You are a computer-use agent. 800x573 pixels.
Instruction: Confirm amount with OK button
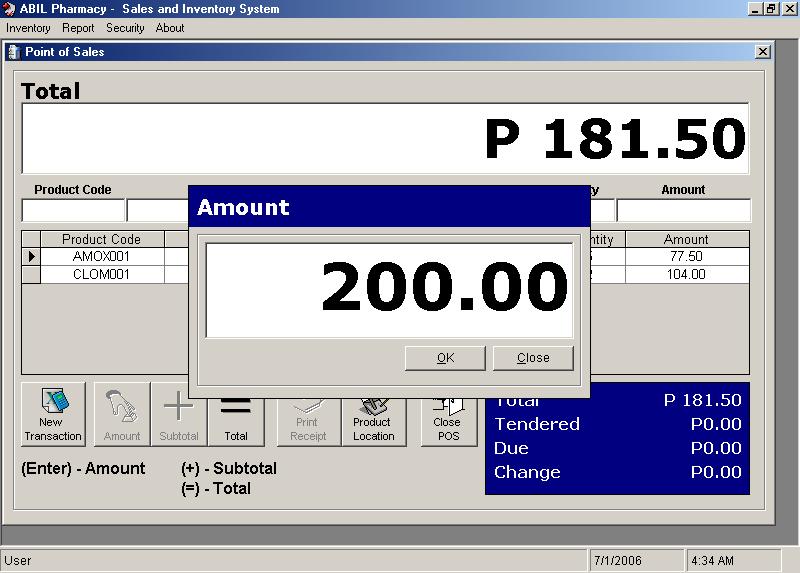tap(445, 358)
